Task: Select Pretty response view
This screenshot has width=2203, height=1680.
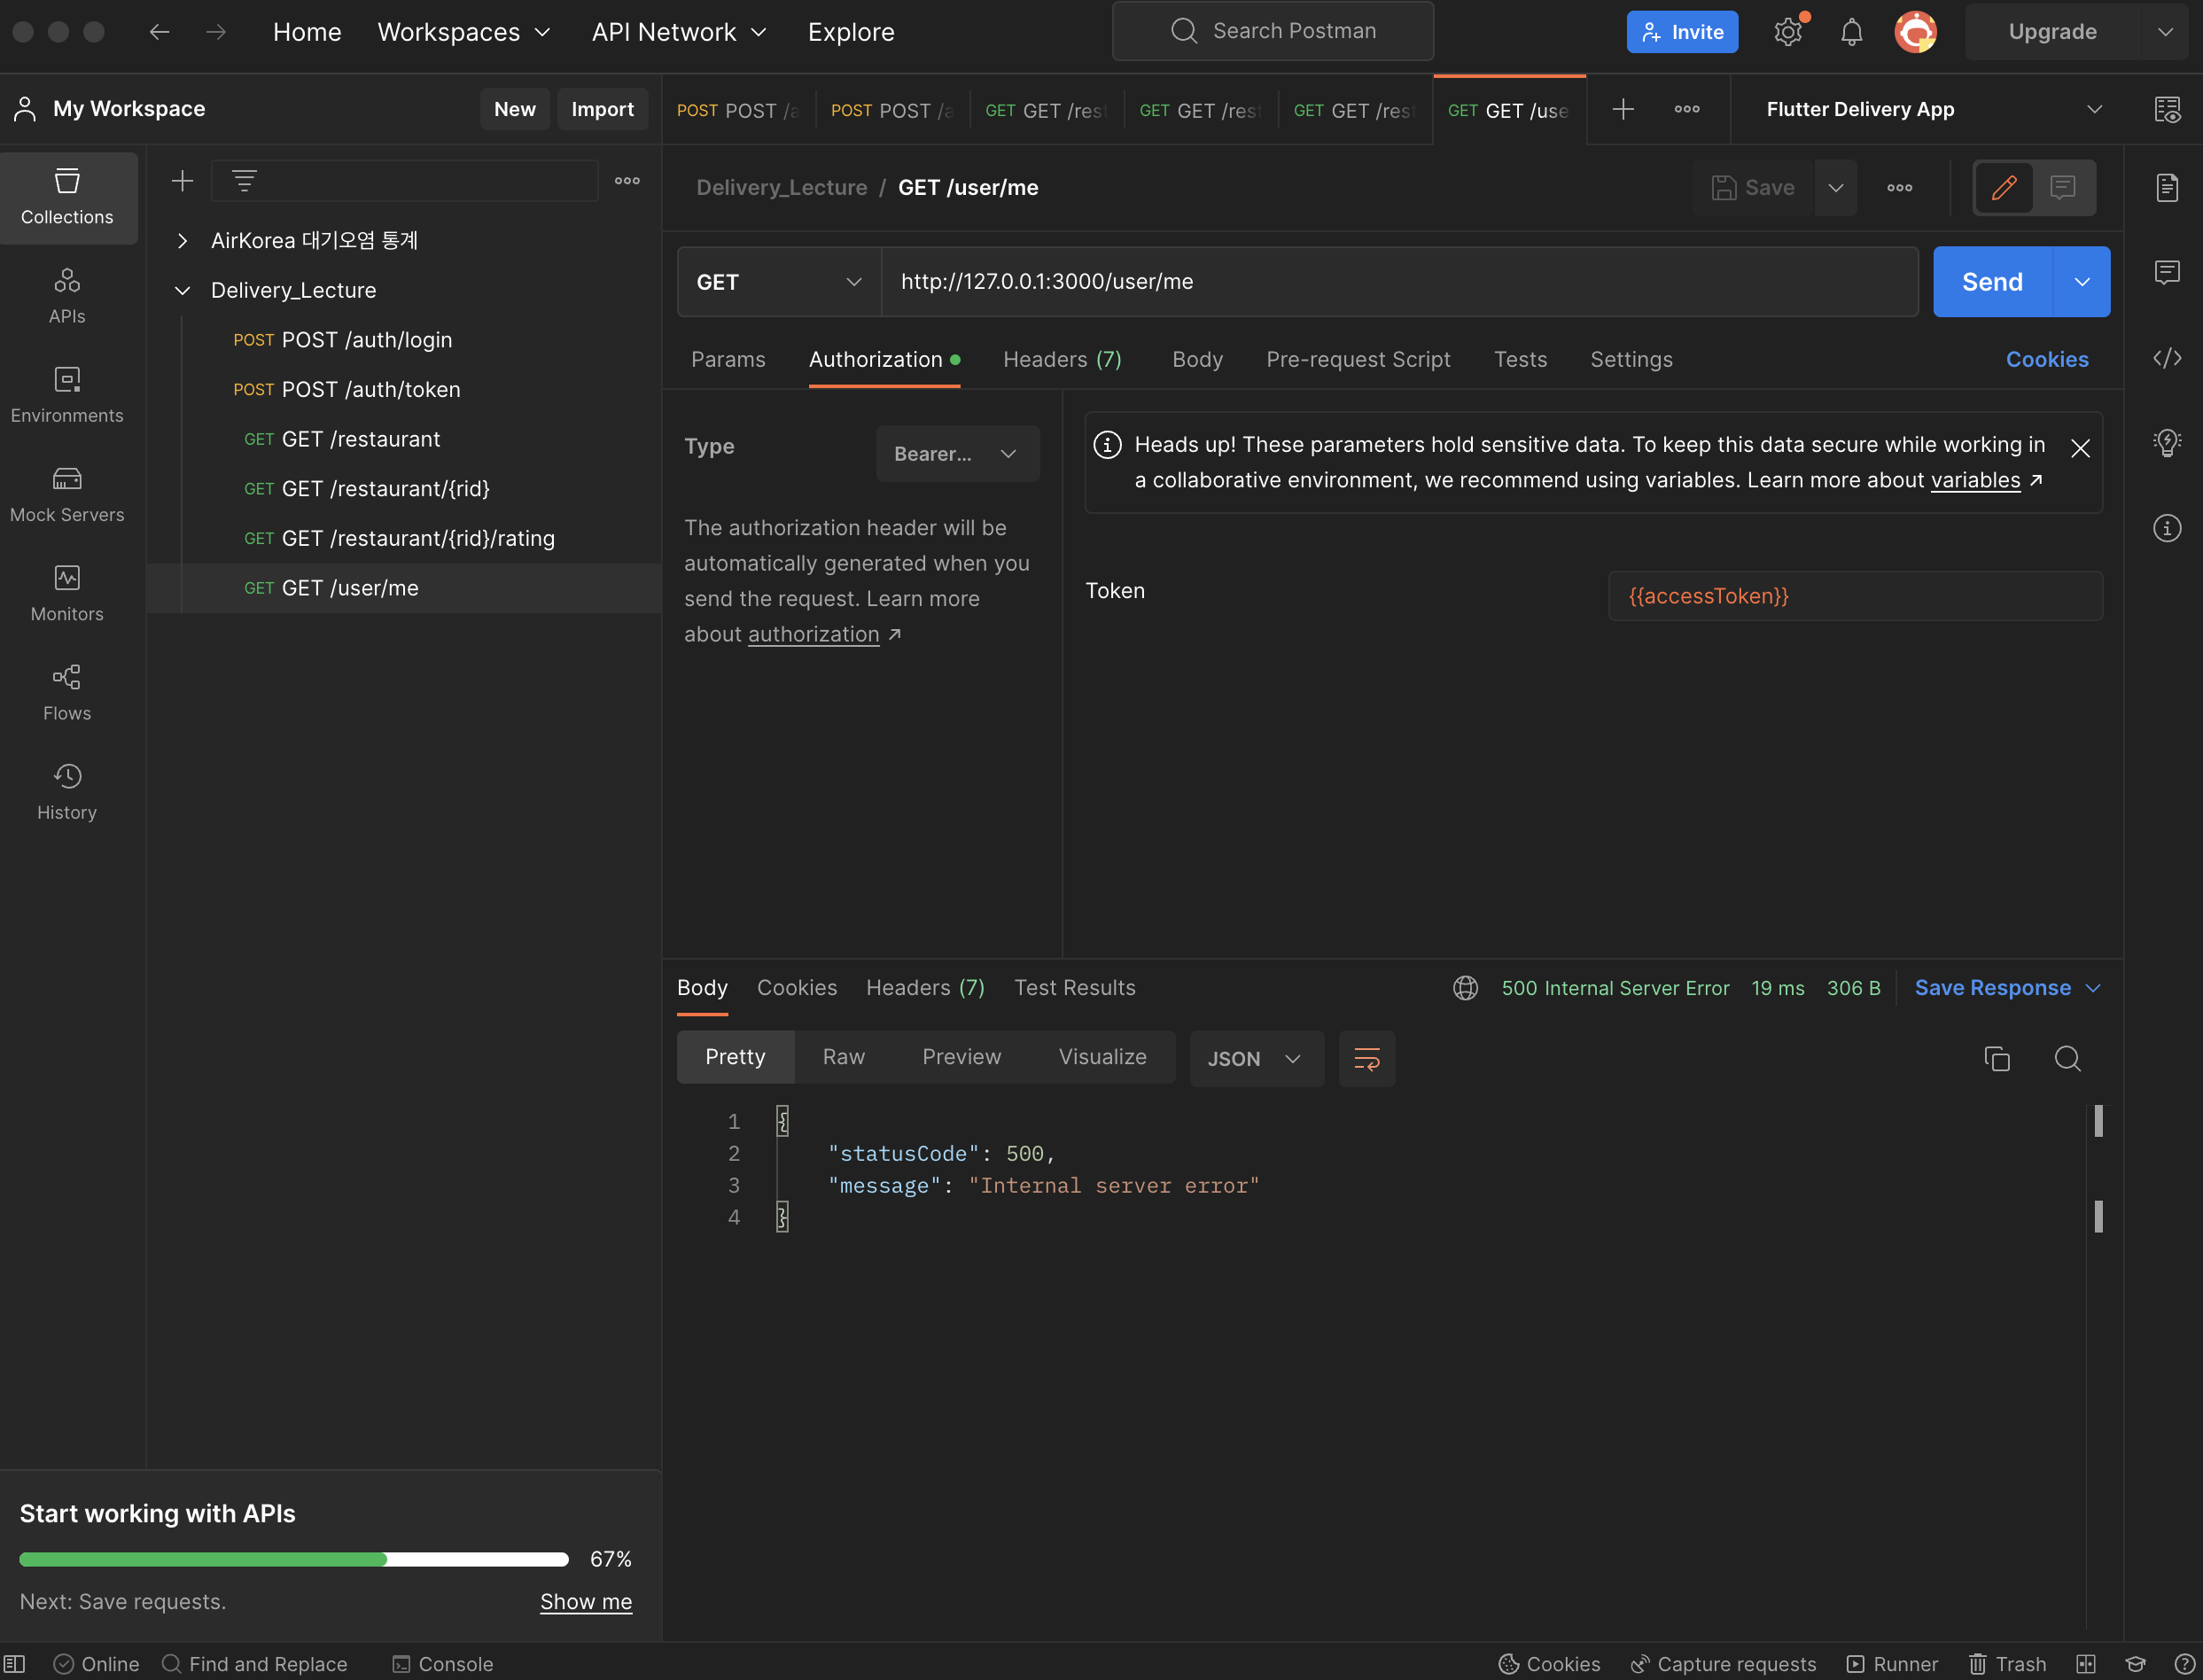Action: click(x=735, y=1057)
